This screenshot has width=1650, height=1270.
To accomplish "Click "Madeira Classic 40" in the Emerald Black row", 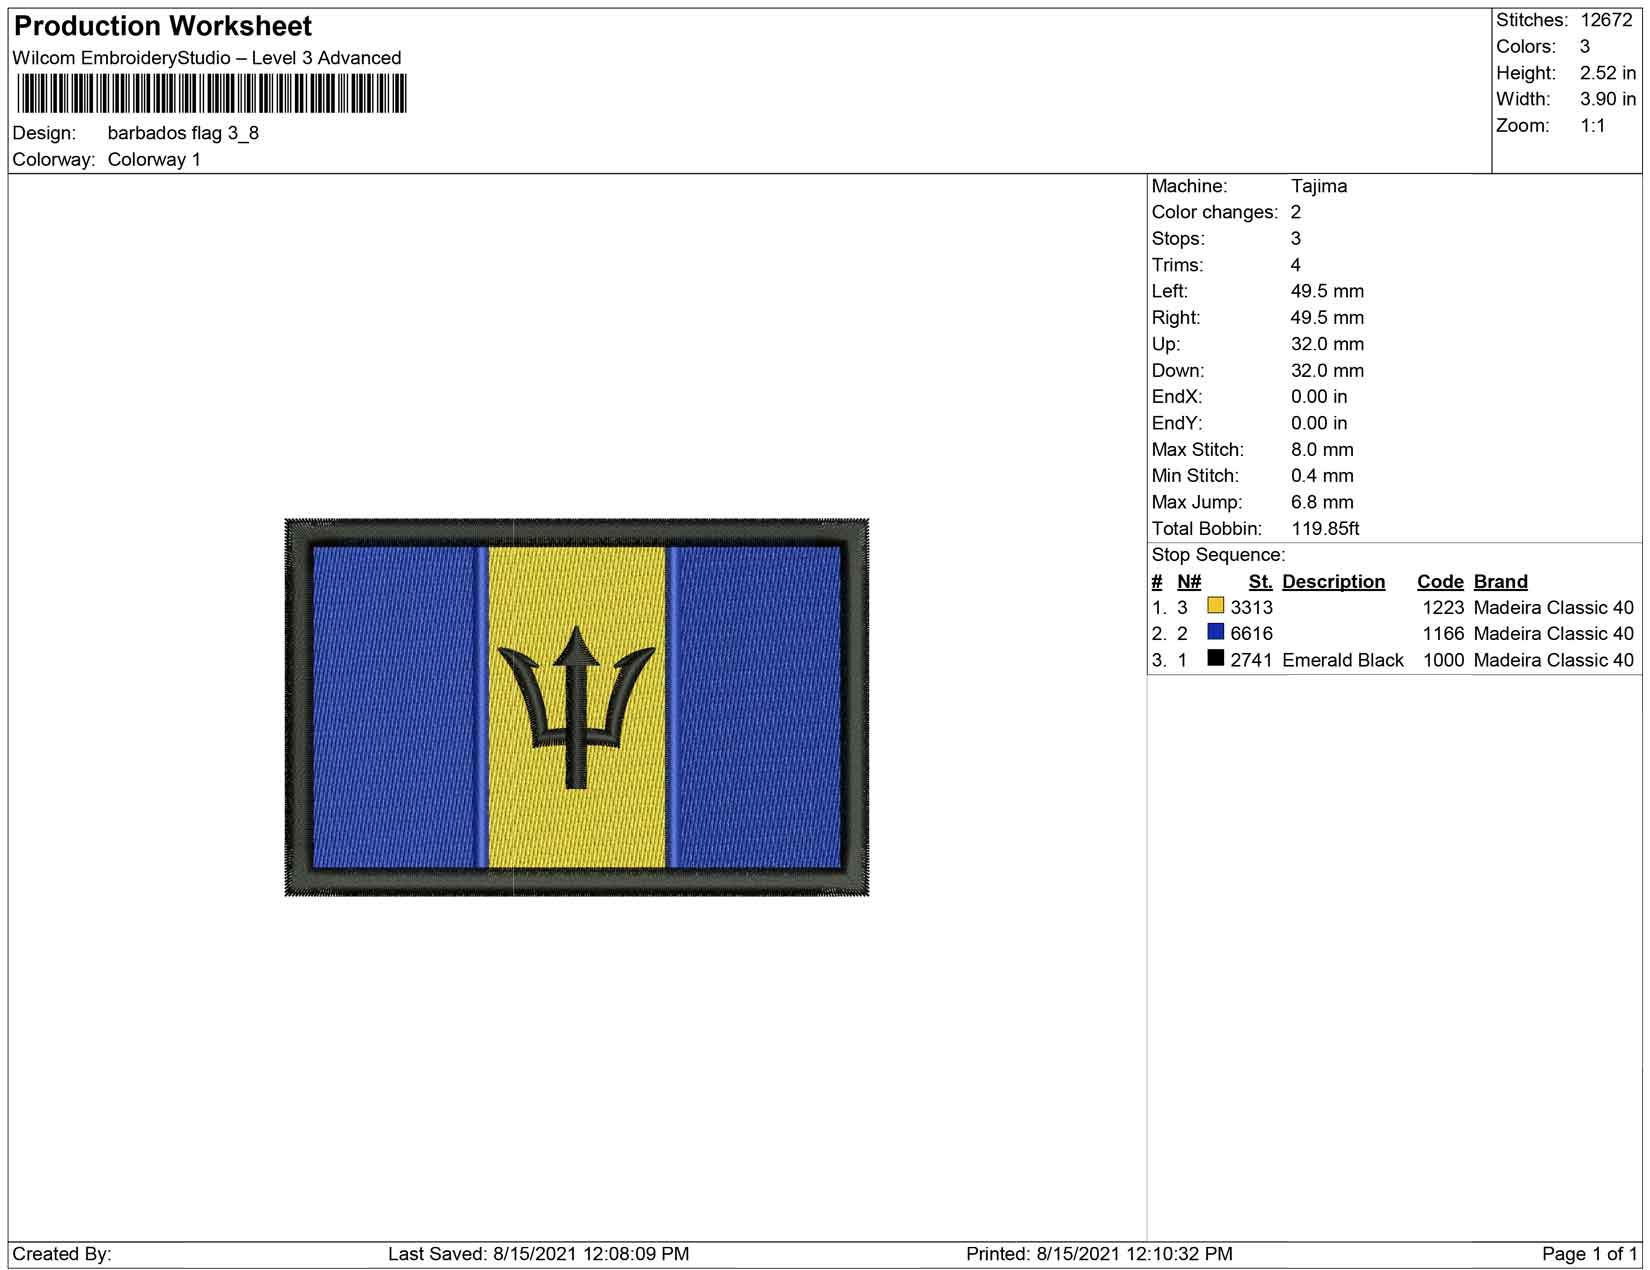I will point(1554,660).
